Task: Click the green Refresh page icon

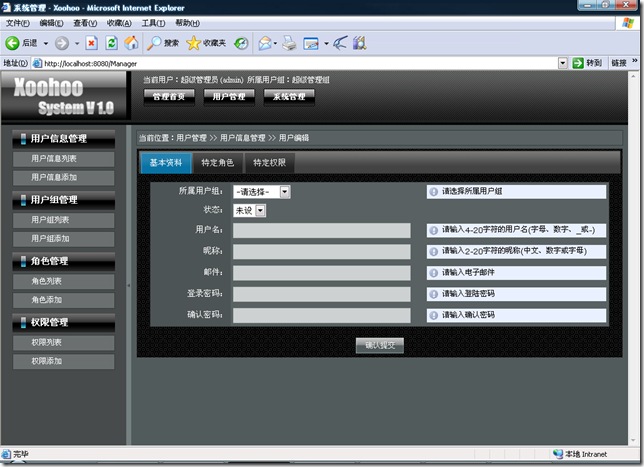Action: 111,43
